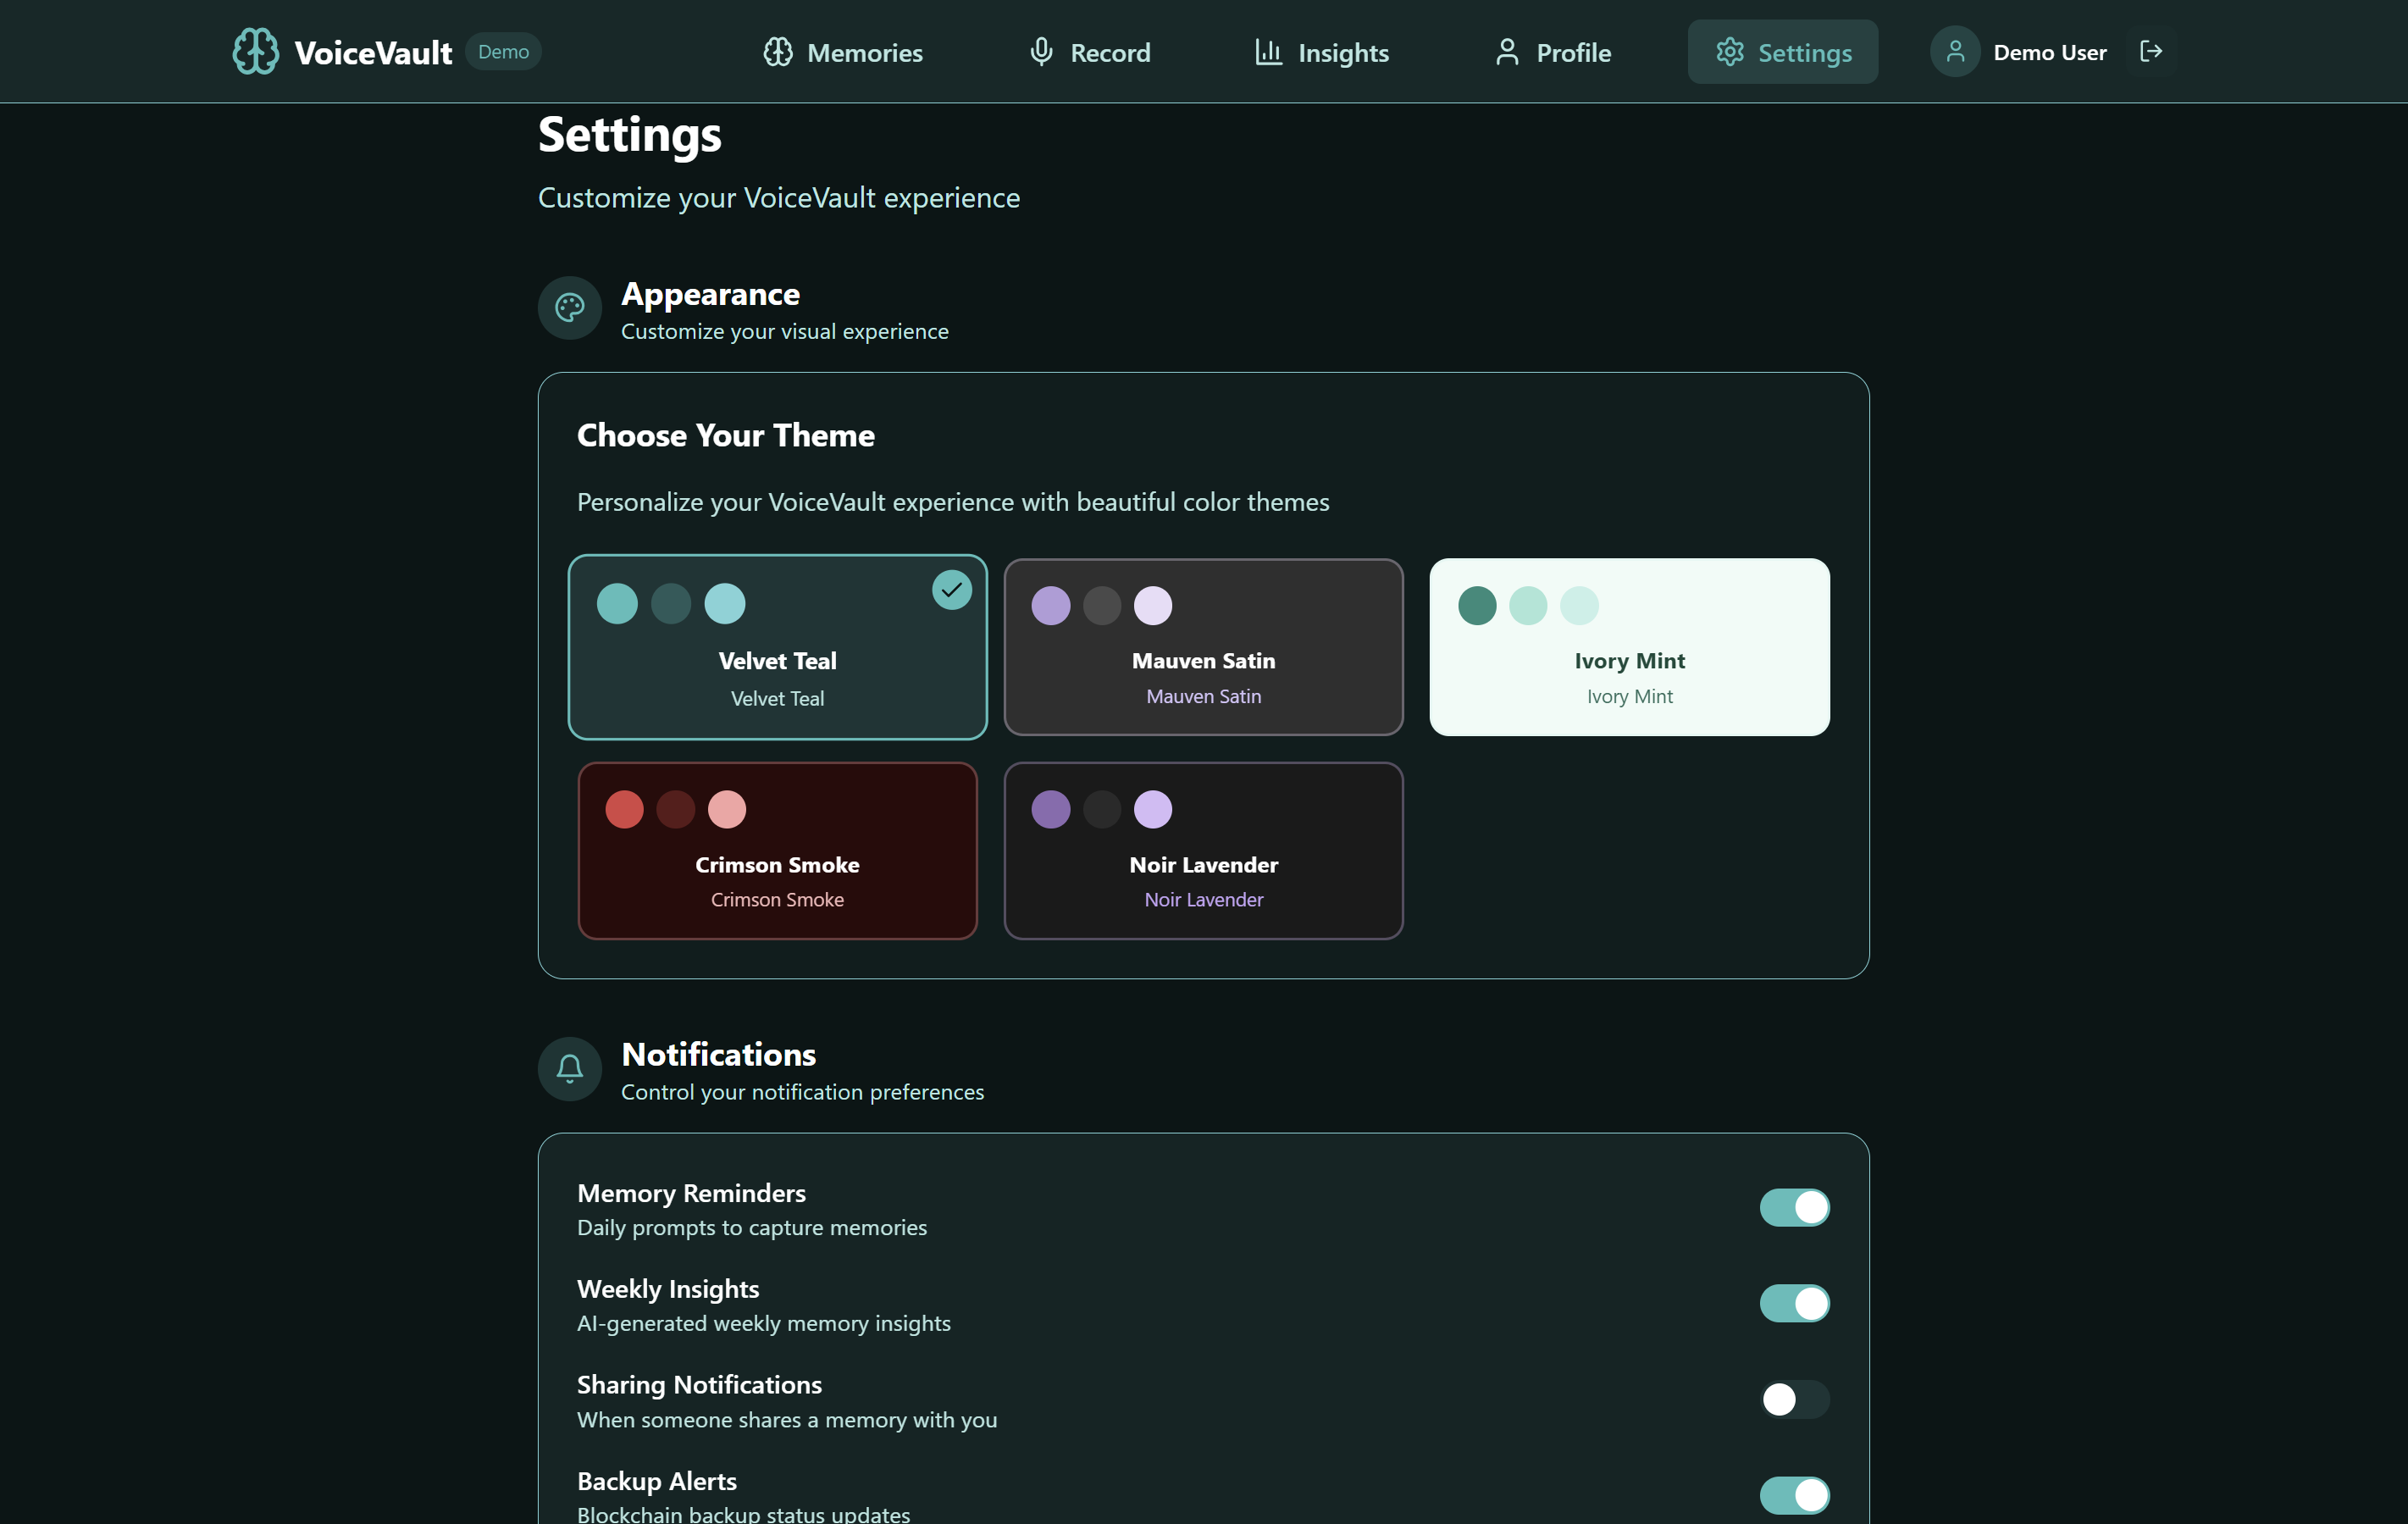Click the Appearance palette icon
Viewport: 2408px width, 1524px height.
pos(569,308)
